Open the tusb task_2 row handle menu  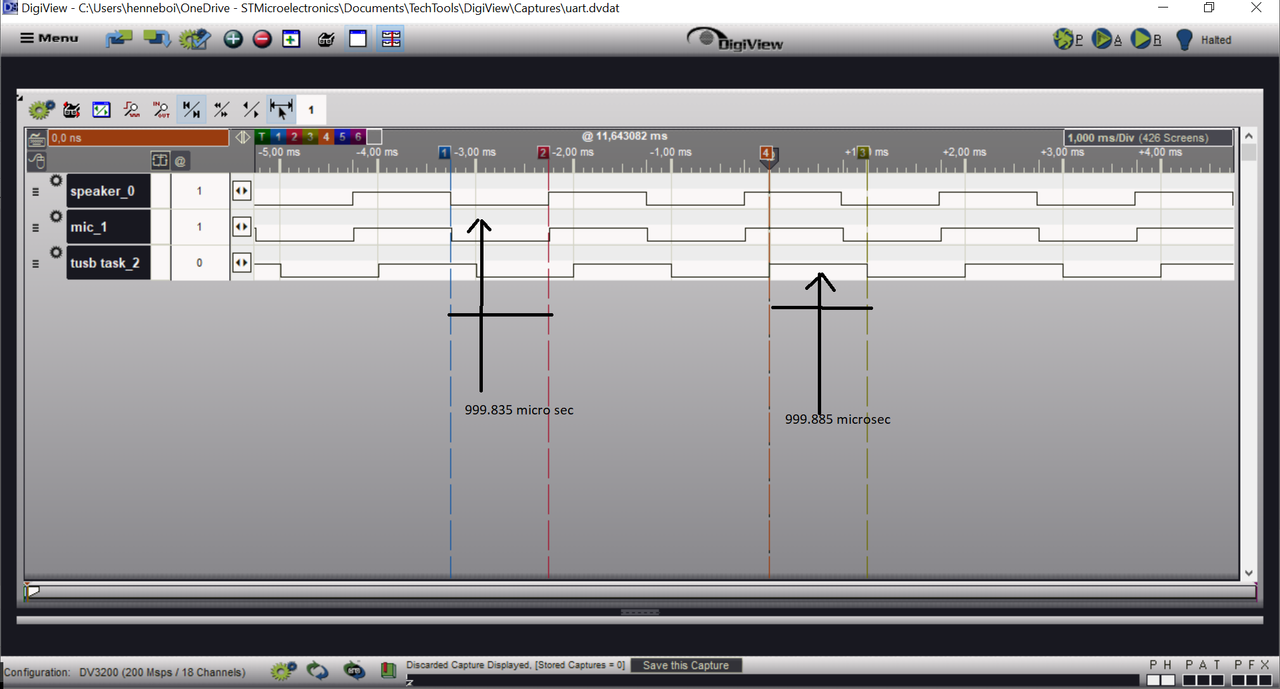[x=35, y=263]
